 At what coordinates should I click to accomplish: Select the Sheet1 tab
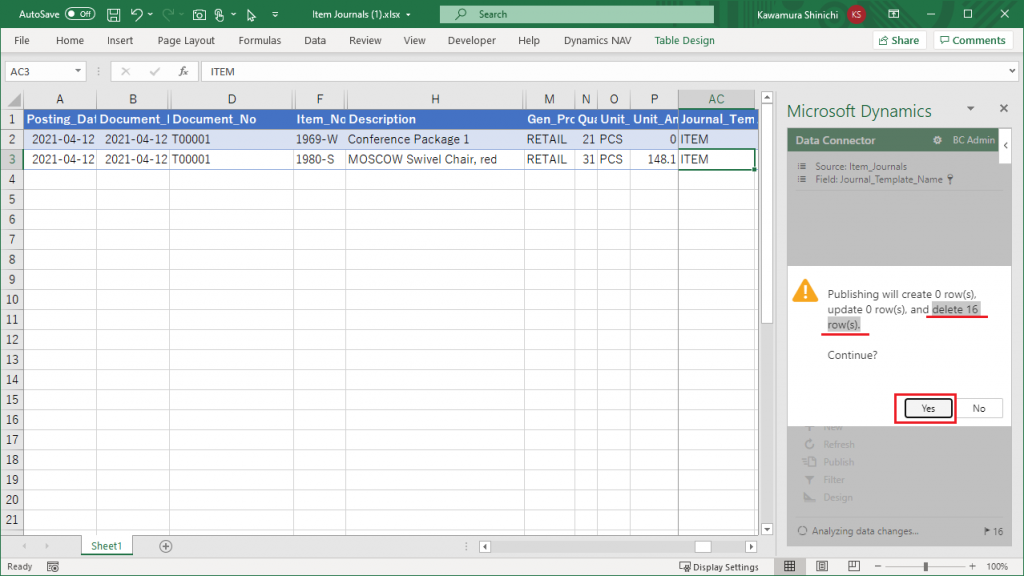106,546
